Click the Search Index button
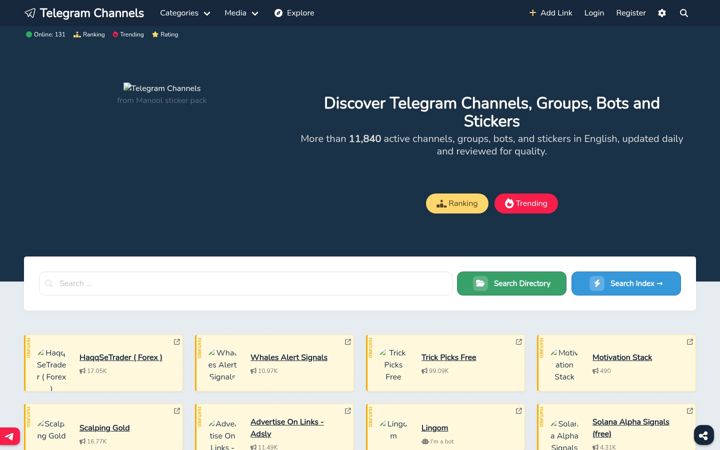 [626, 283]
